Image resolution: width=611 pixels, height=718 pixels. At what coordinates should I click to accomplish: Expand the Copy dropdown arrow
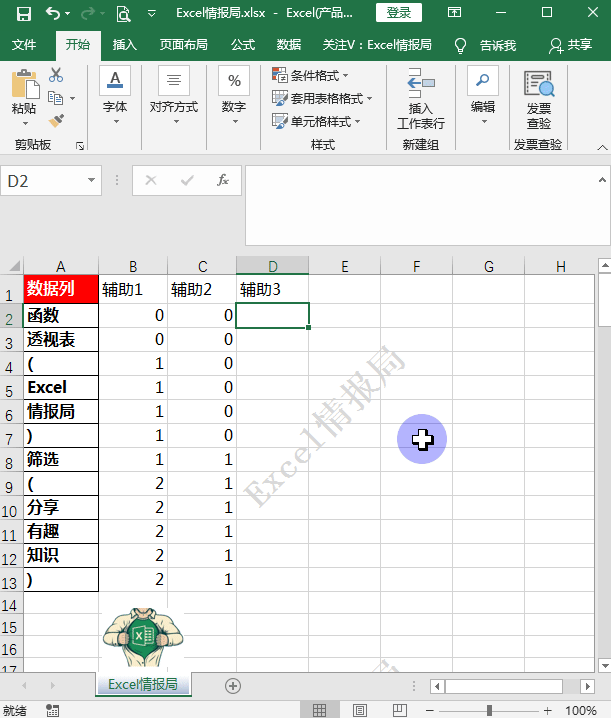(x=72, y=98)
